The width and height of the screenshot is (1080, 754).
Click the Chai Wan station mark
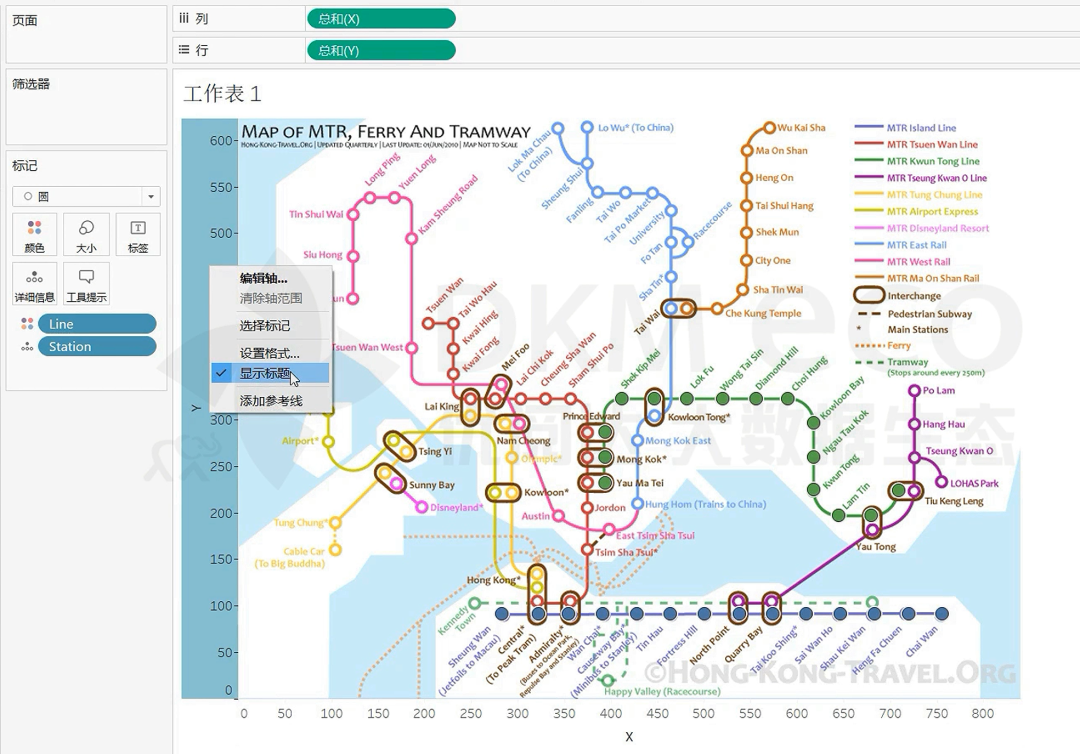point(942,614)
